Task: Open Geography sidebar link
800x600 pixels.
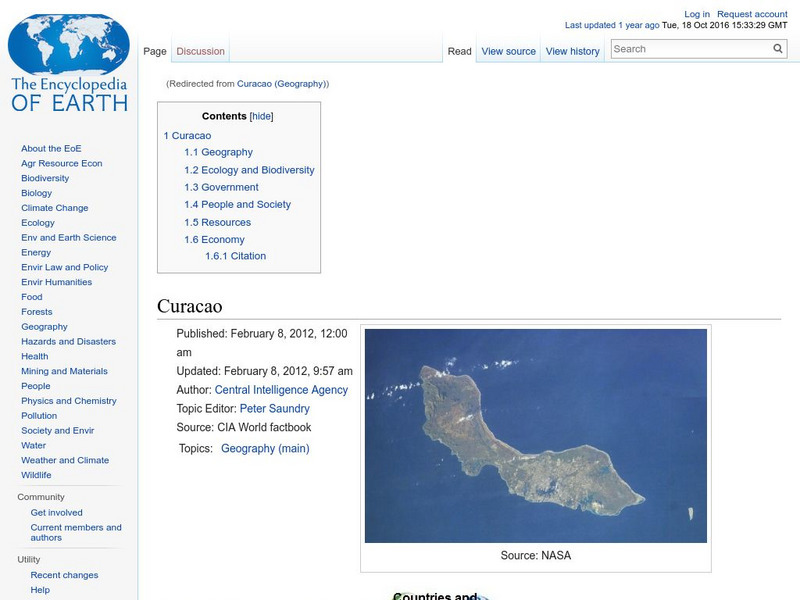Action: click(x=44, y=327)
